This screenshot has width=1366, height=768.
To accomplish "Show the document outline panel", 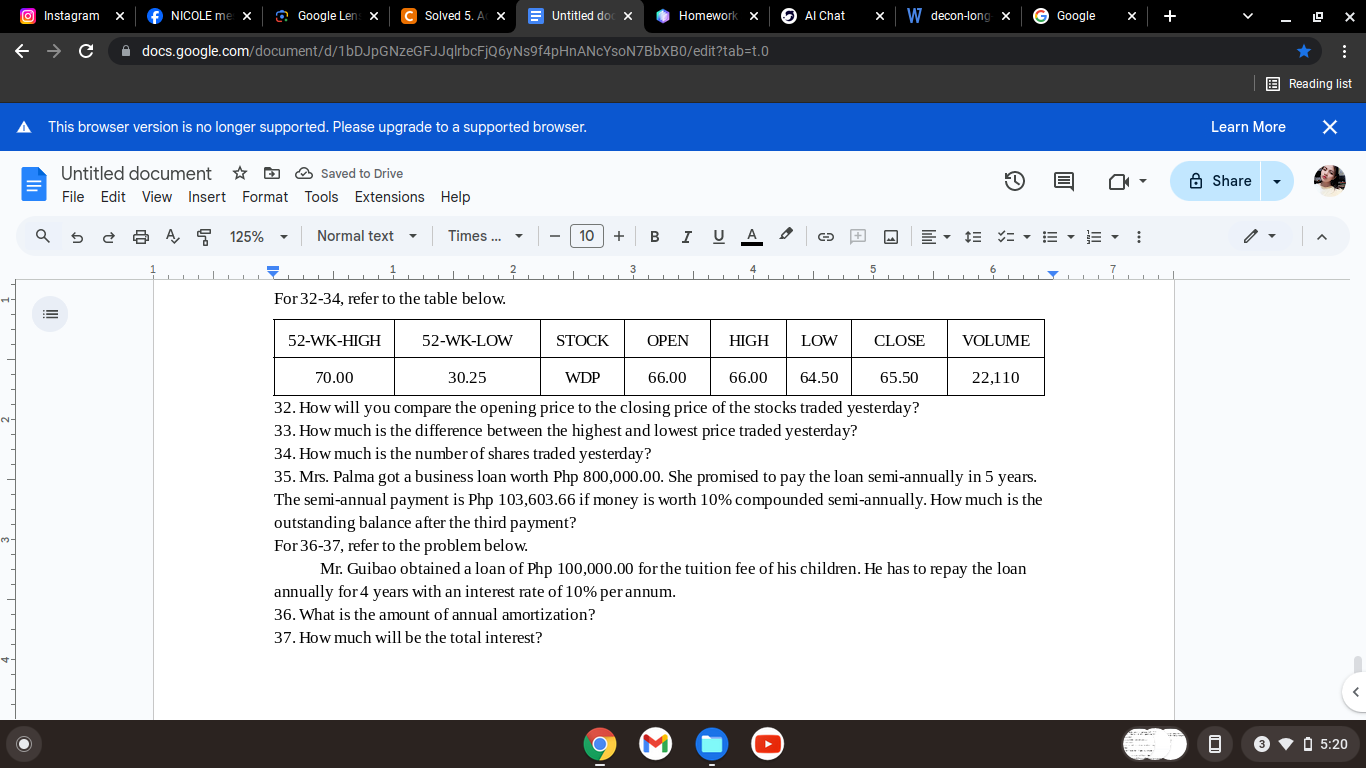I will click(x=50, y=314).
